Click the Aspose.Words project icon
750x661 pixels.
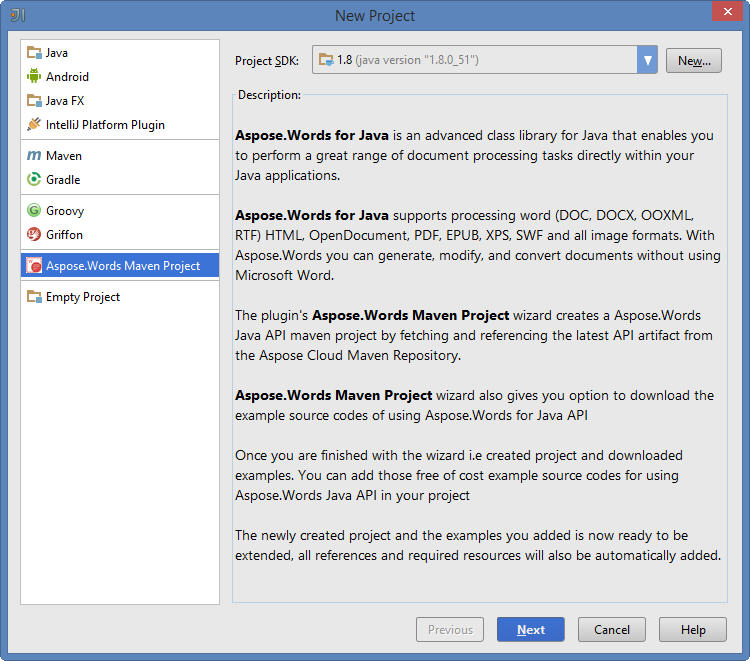coord(34,266)
